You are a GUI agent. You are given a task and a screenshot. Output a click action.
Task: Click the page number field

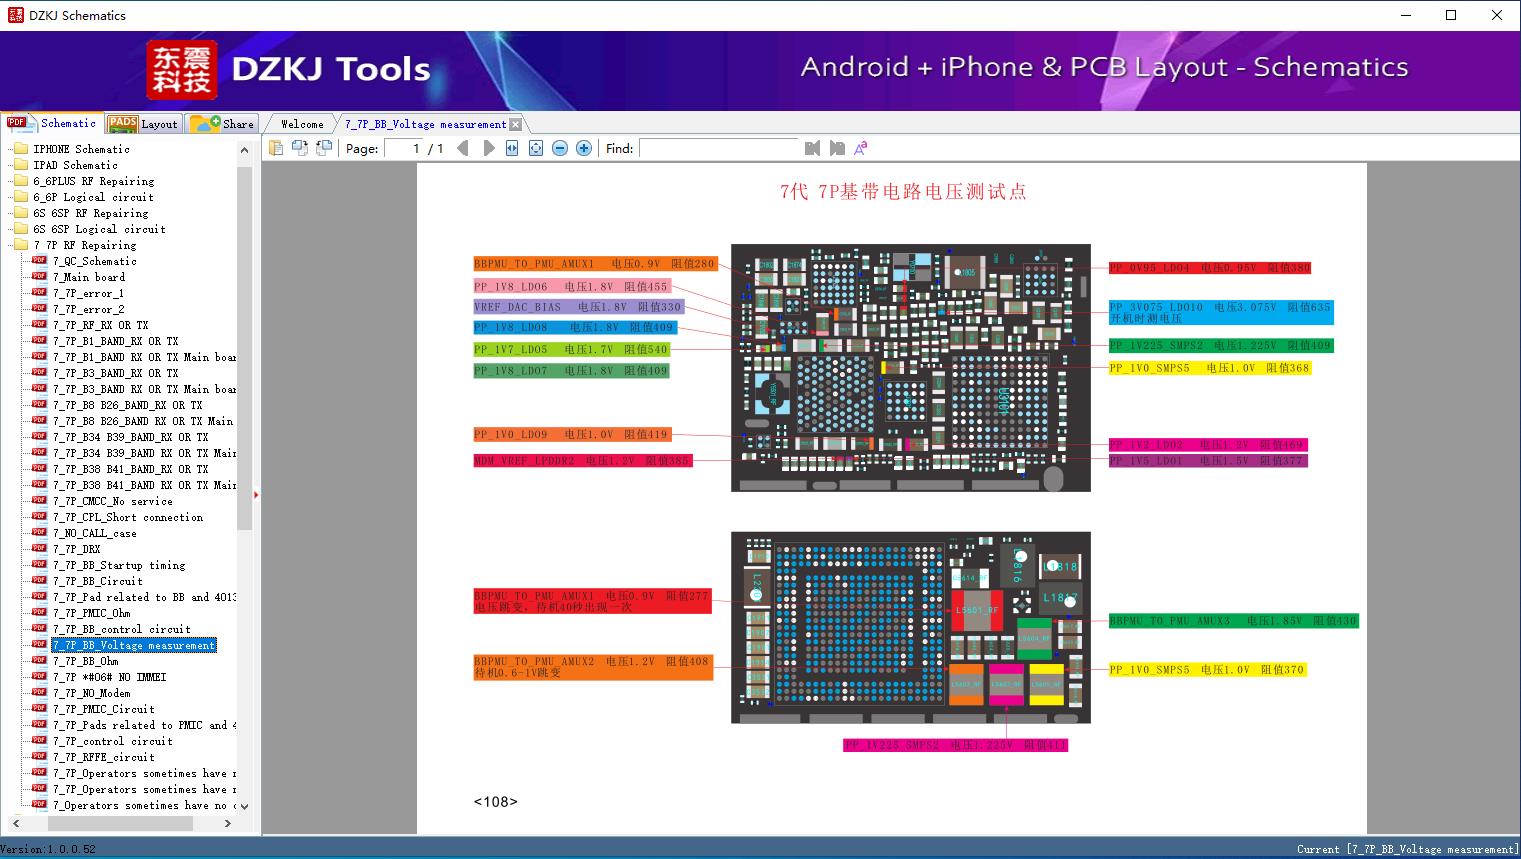pyautogui.click(x=406, y=148)
